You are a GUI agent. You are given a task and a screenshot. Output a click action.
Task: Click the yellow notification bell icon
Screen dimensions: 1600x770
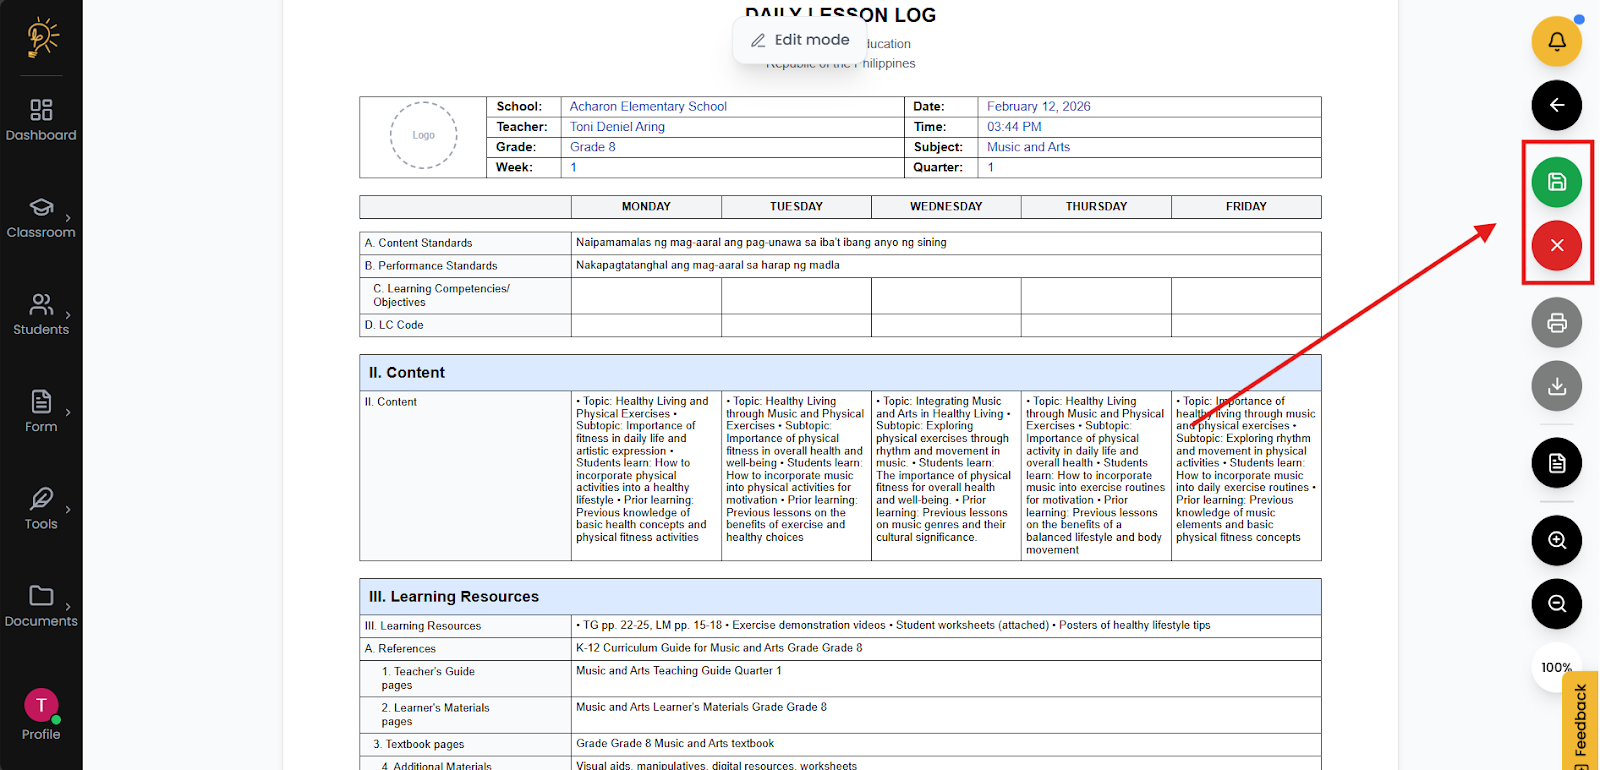pos(1556,42)
